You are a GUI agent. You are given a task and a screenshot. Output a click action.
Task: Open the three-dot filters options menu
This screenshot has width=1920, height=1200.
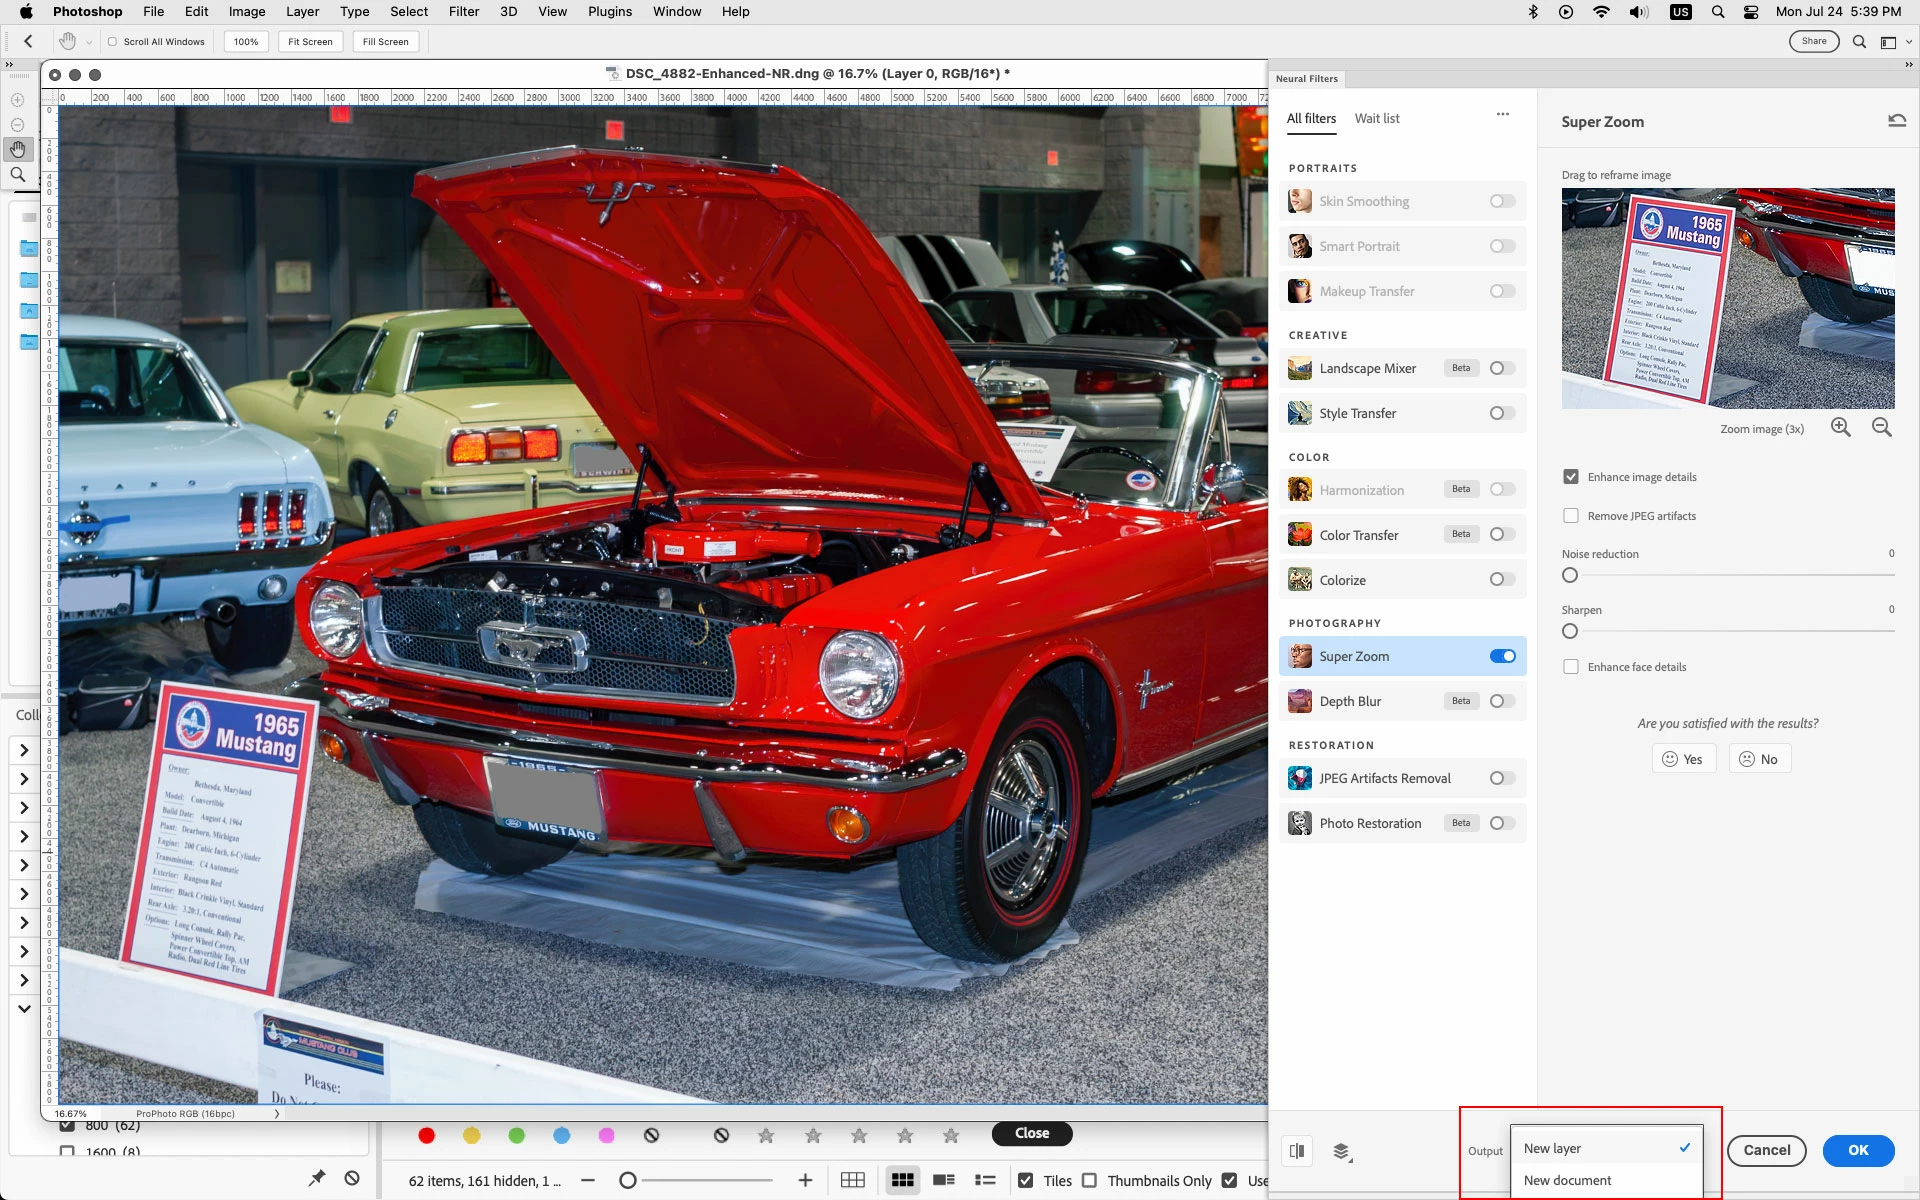[x=1502, y=115]
